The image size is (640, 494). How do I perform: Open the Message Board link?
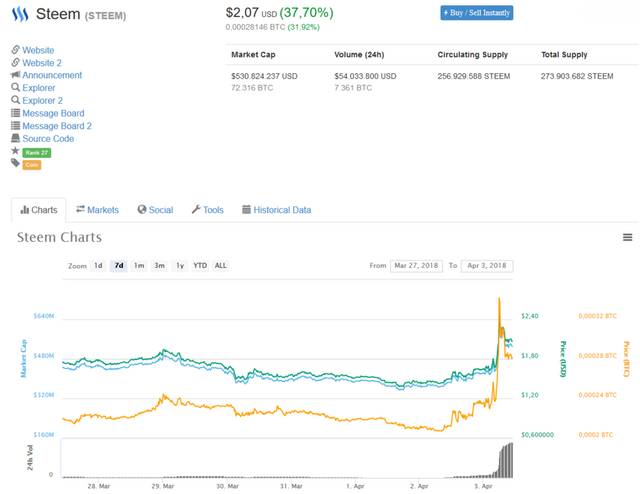[53, 113]
